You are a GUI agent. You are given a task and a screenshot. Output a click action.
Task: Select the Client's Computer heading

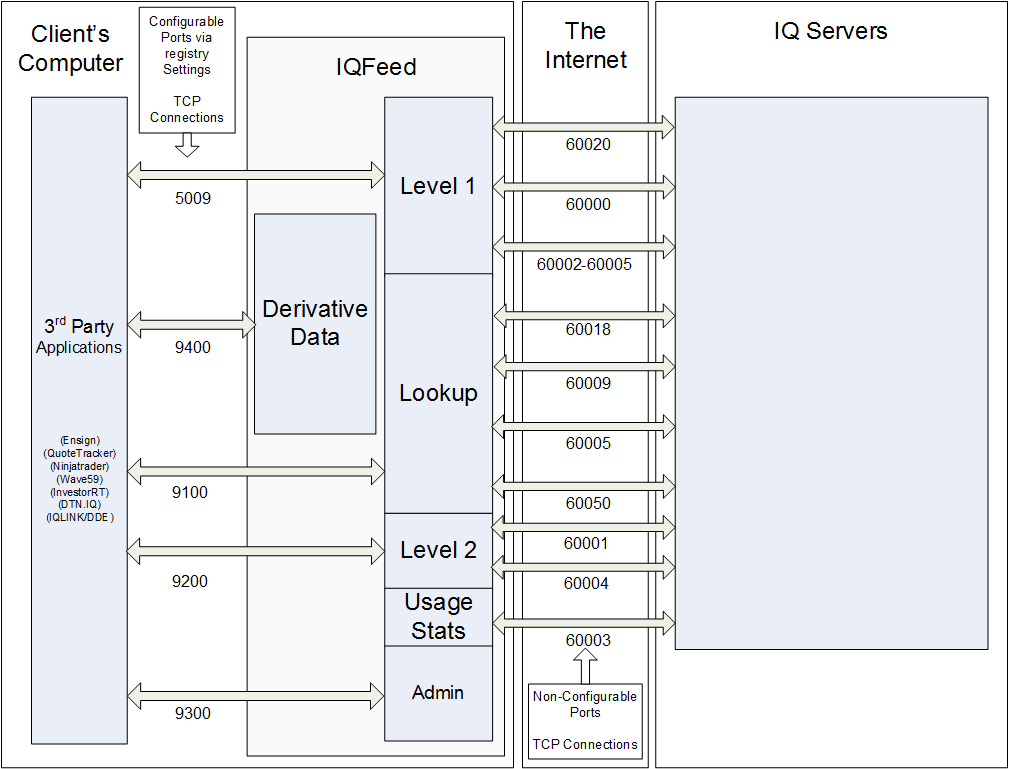point(70,48)
